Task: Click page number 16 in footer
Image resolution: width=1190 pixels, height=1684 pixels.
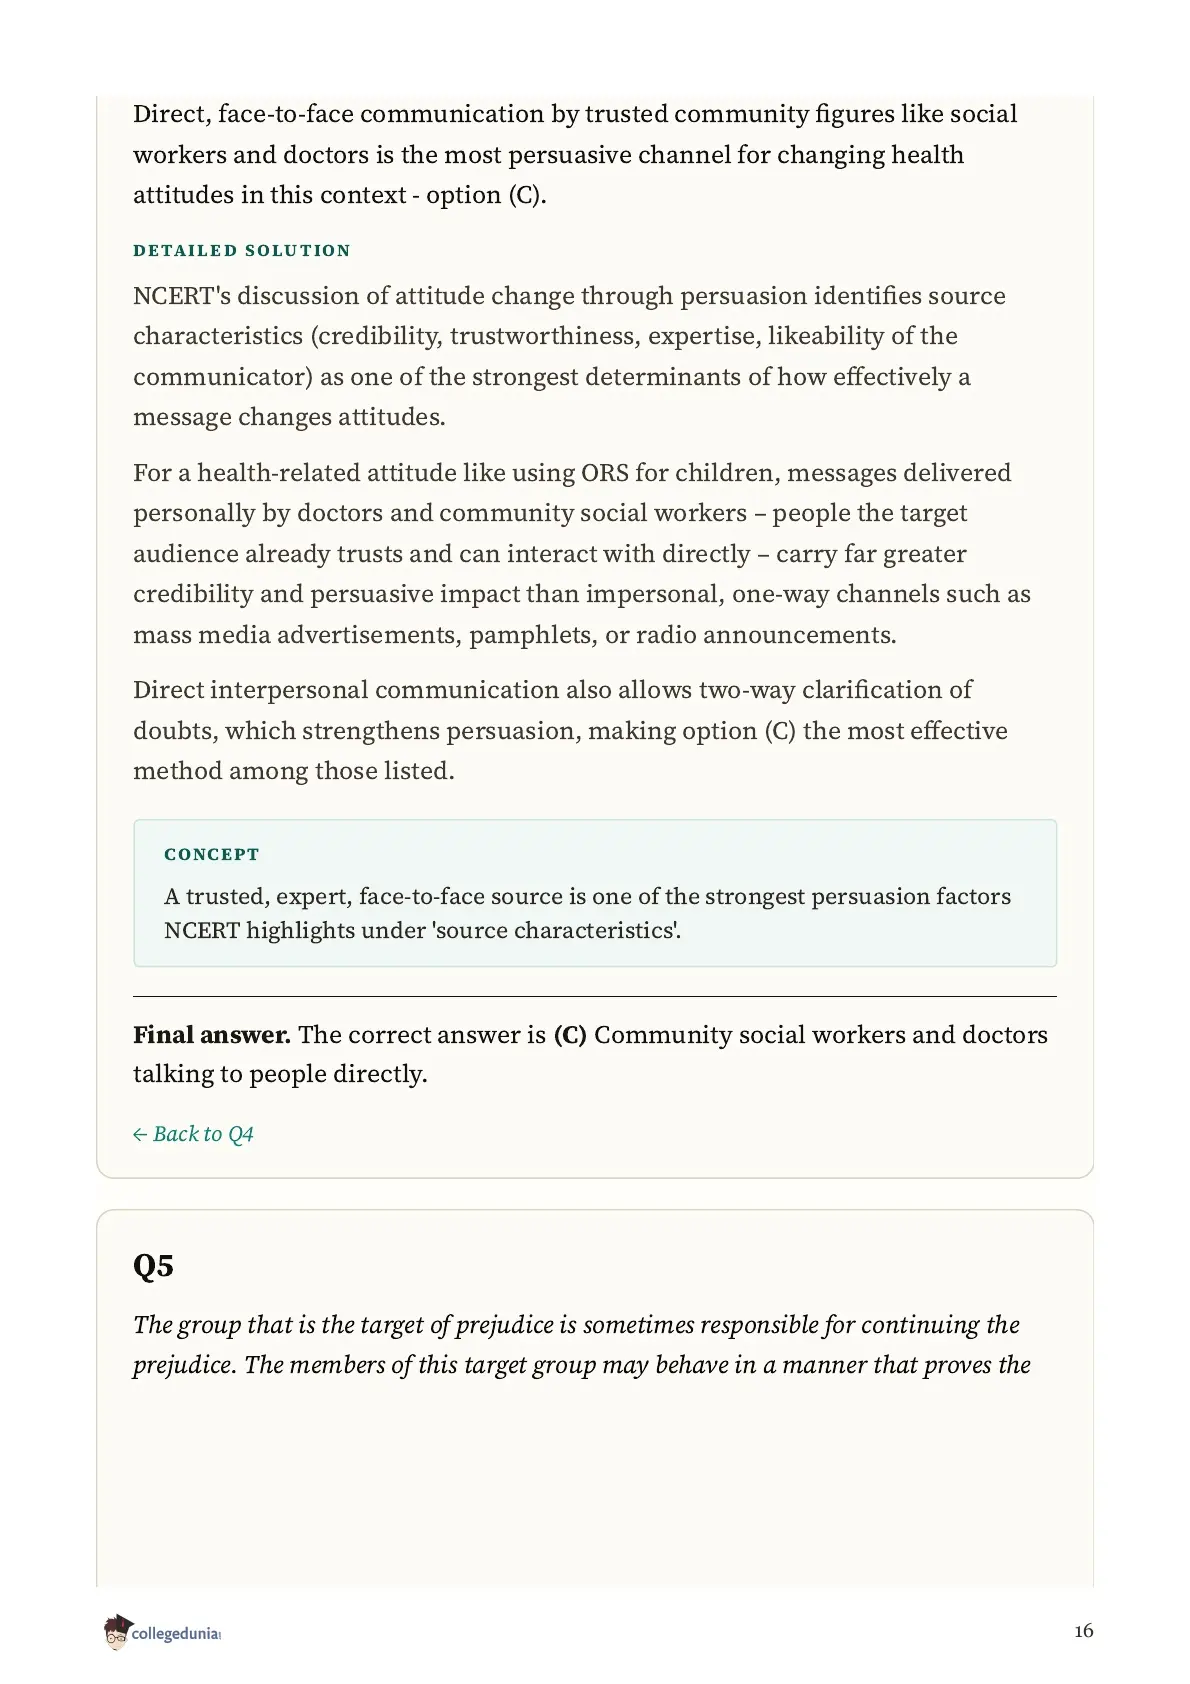Action: point(1083,1631)
